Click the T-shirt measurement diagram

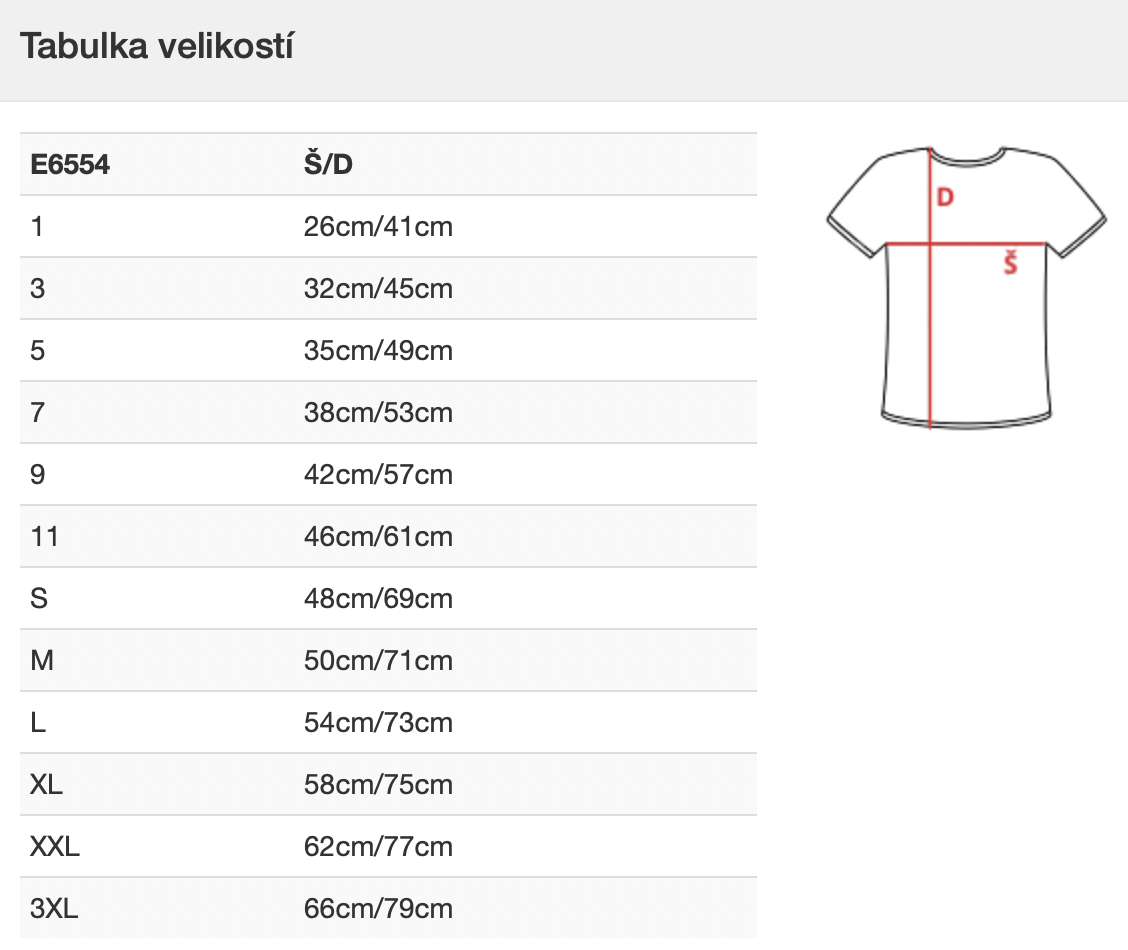point(966,288)
